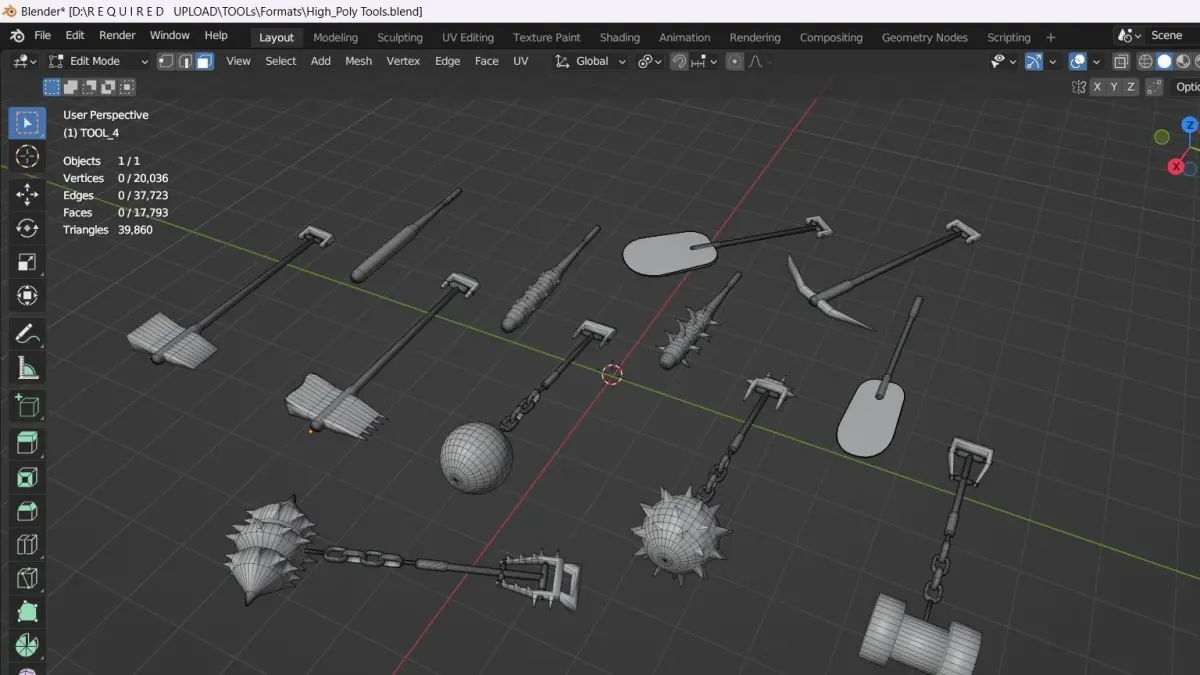Viewport: 1200px width, 675px height.
Task: Toggle snapping magnet icon
Action: (x=680, y=61)
